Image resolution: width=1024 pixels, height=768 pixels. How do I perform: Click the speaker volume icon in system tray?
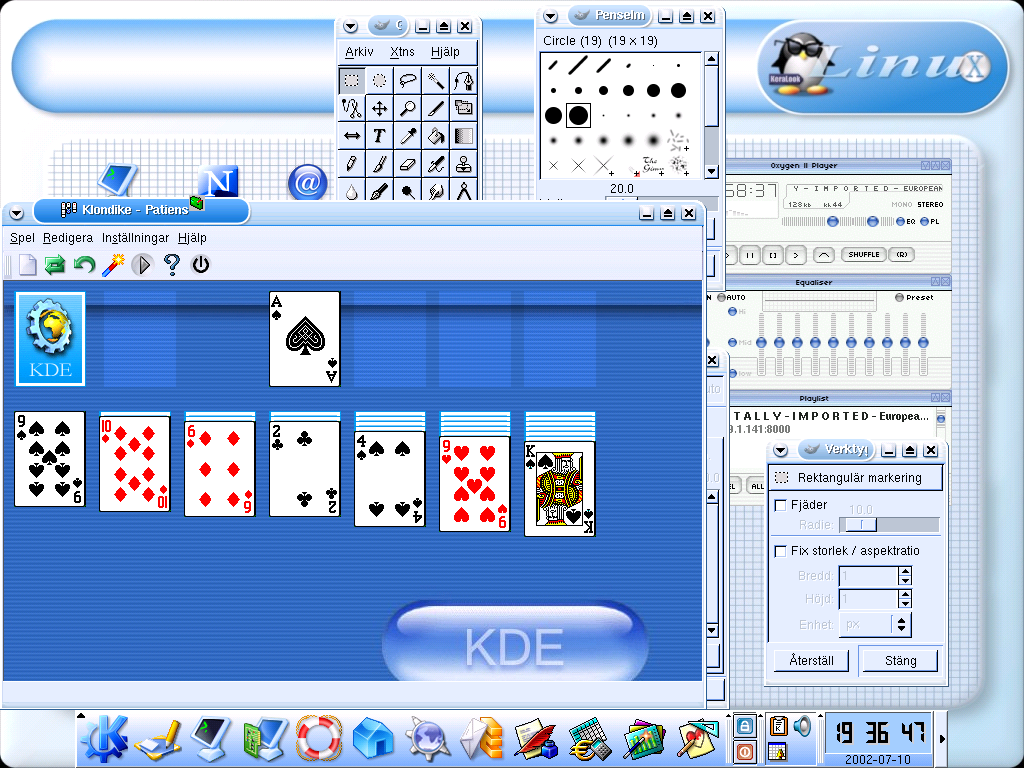pos(802,726)
